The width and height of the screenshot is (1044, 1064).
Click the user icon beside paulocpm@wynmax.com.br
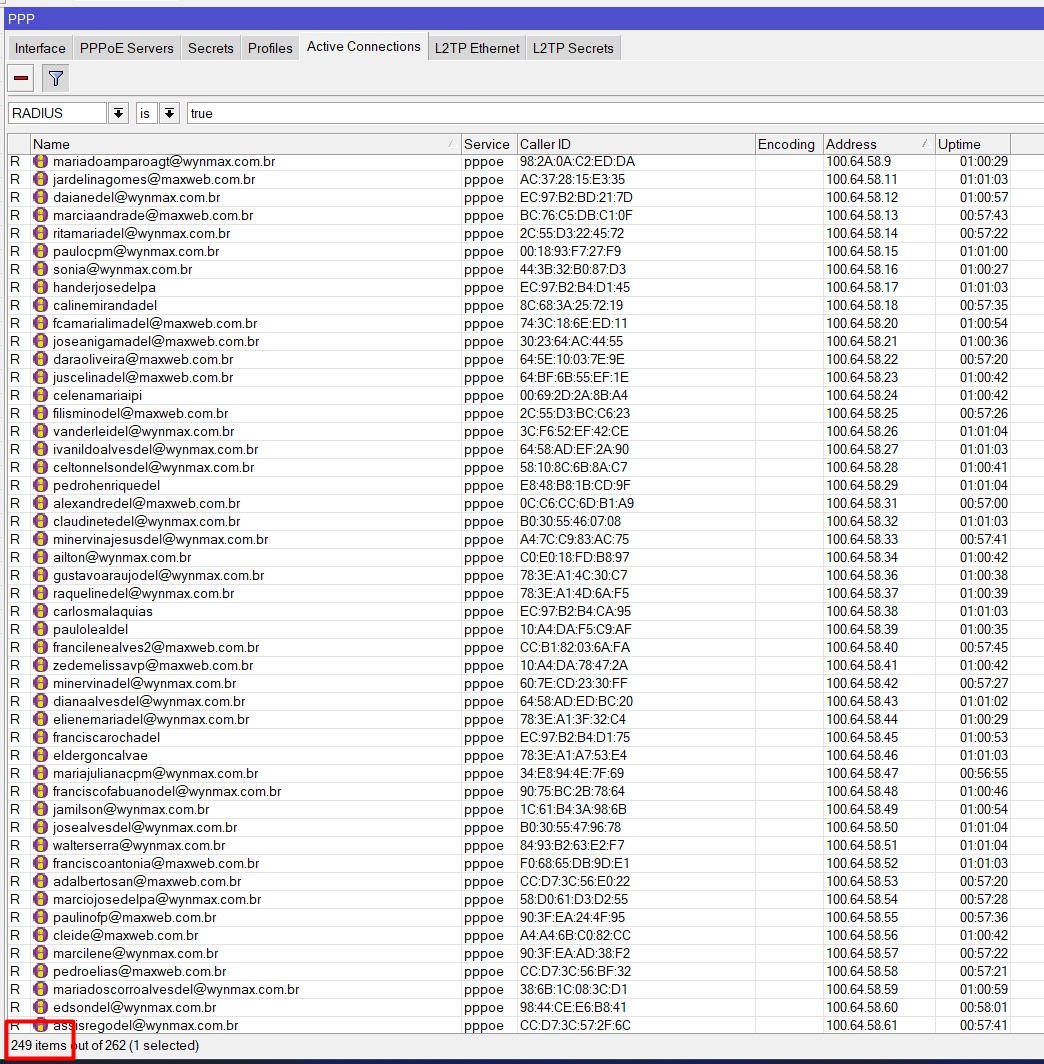(x=41, y=251)
